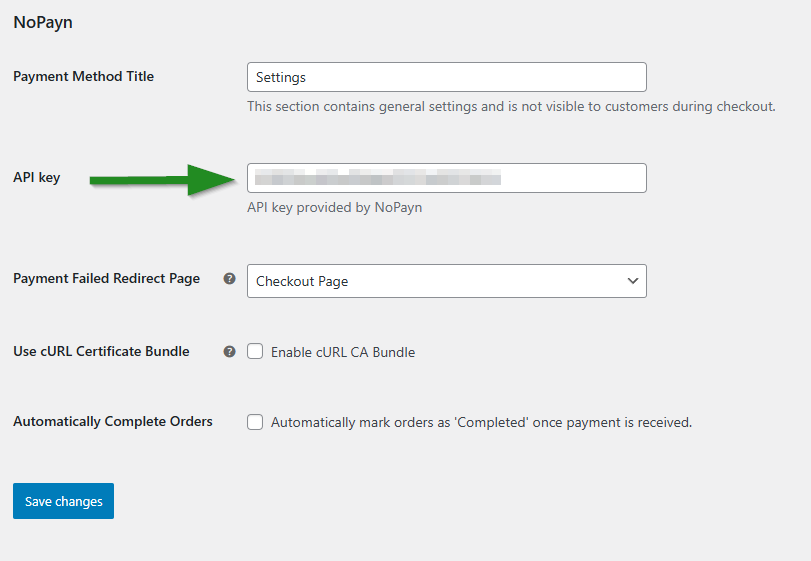The image size is (811, 561).
Task: Click the 'Payment Method Title' field label
Action: (x=83, y=76)
